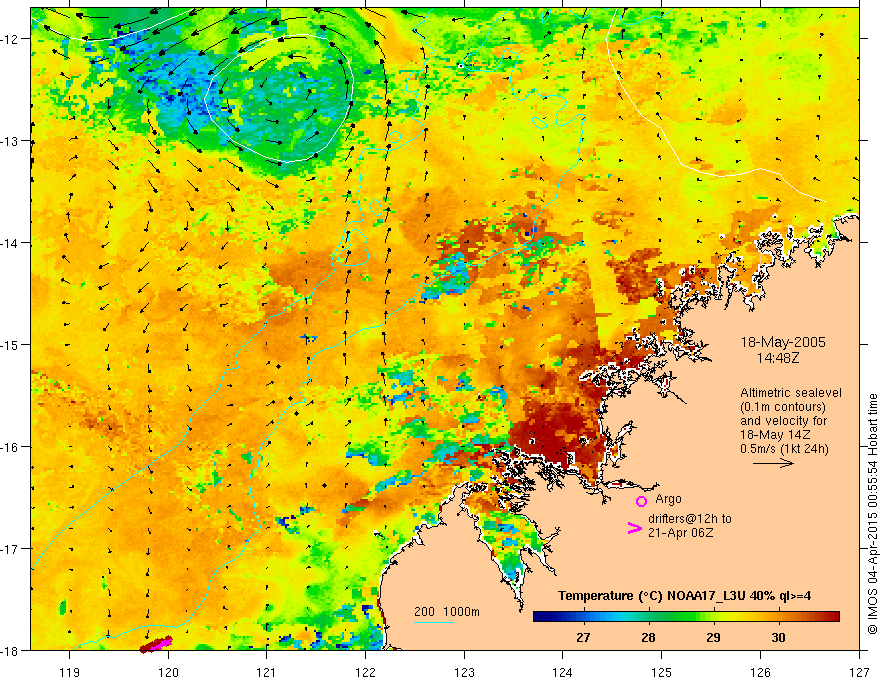Click longitude axis label "120"
This screenshot has height=680, width=880.
tap(168, 672)
